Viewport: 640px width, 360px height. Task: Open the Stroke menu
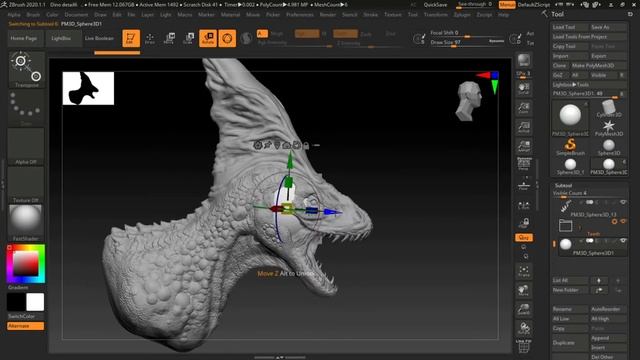[371, 15]
